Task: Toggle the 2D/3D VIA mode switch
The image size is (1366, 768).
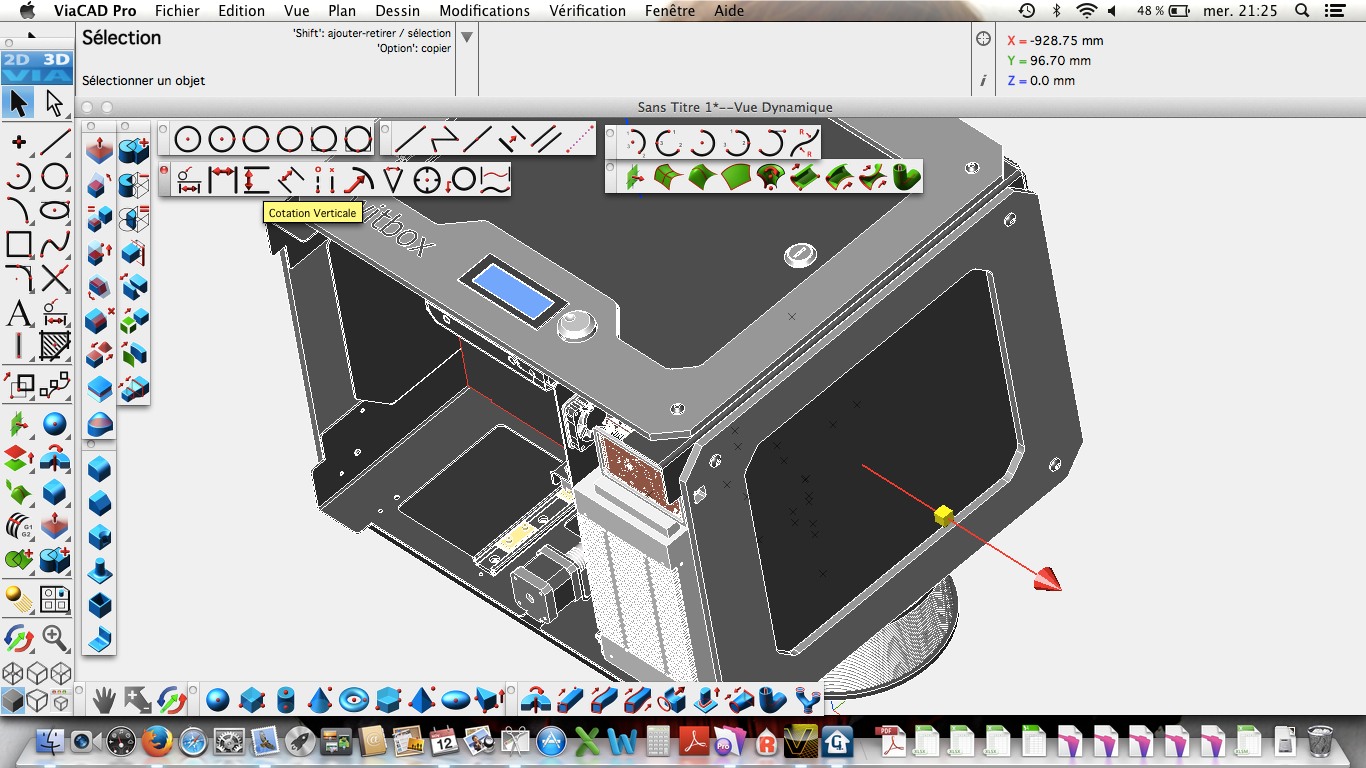Action: pos(37,66)
